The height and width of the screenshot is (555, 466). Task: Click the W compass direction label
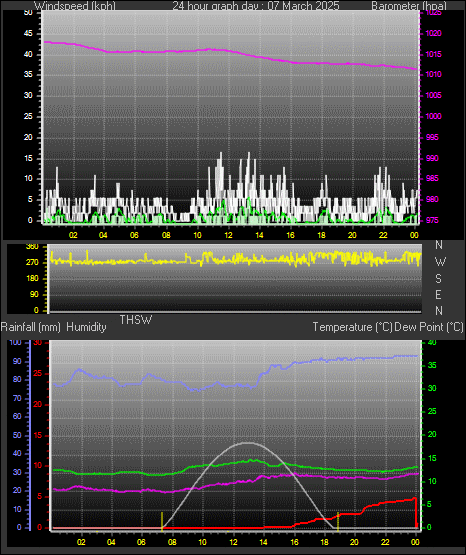440,262
